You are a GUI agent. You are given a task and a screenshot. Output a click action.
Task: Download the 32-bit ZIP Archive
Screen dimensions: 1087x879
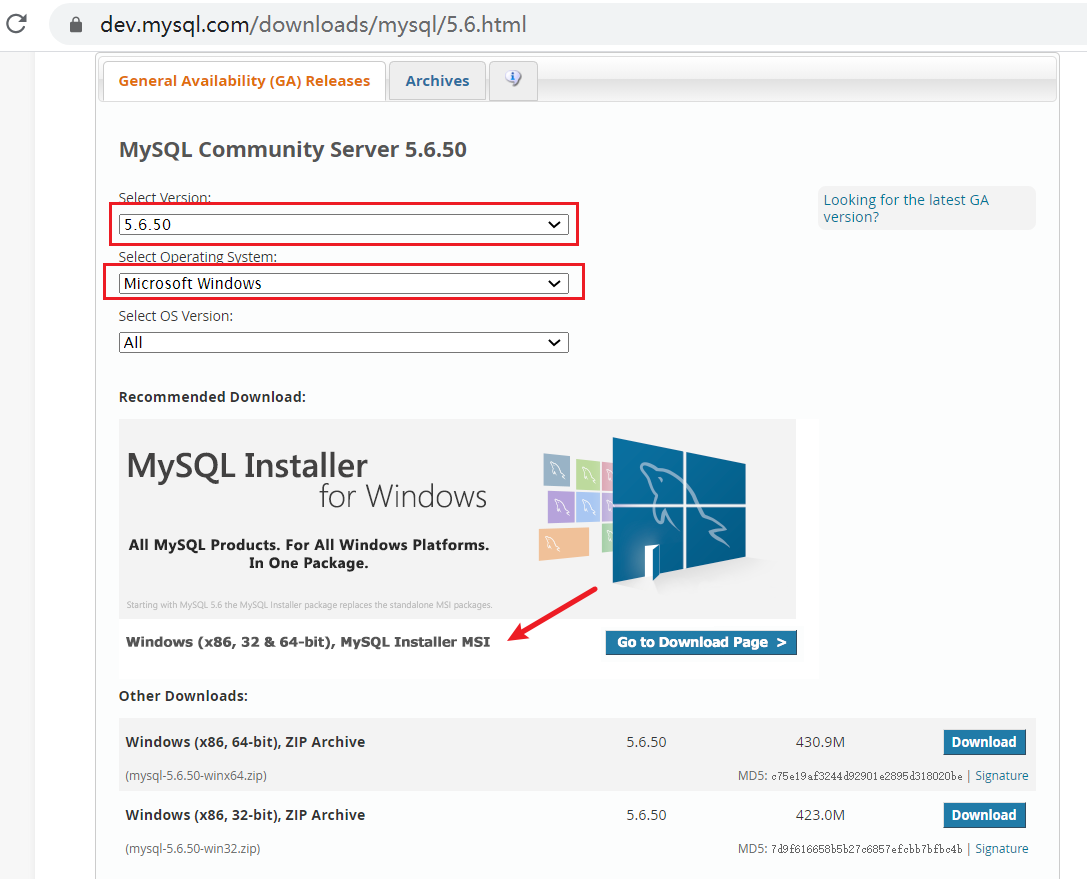pyautogui.click(x=984, y=815)
